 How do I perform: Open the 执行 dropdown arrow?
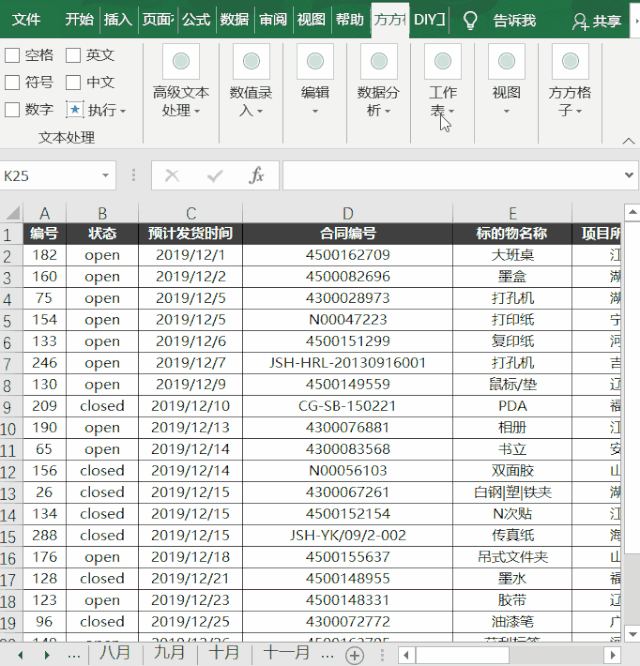(123, 111)
